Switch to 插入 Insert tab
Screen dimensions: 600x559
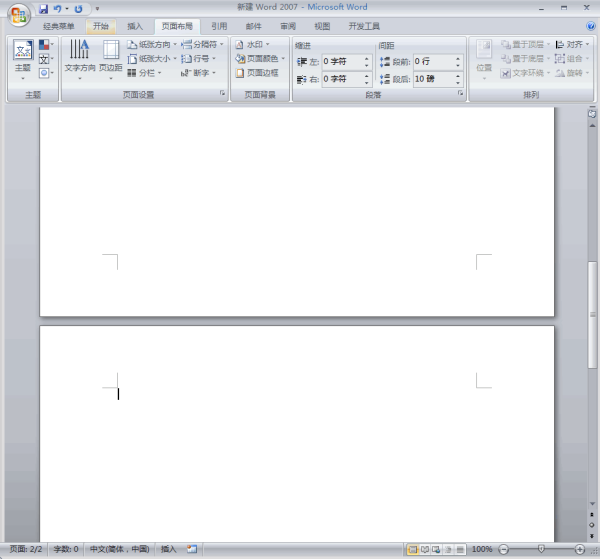click(135, 26)
